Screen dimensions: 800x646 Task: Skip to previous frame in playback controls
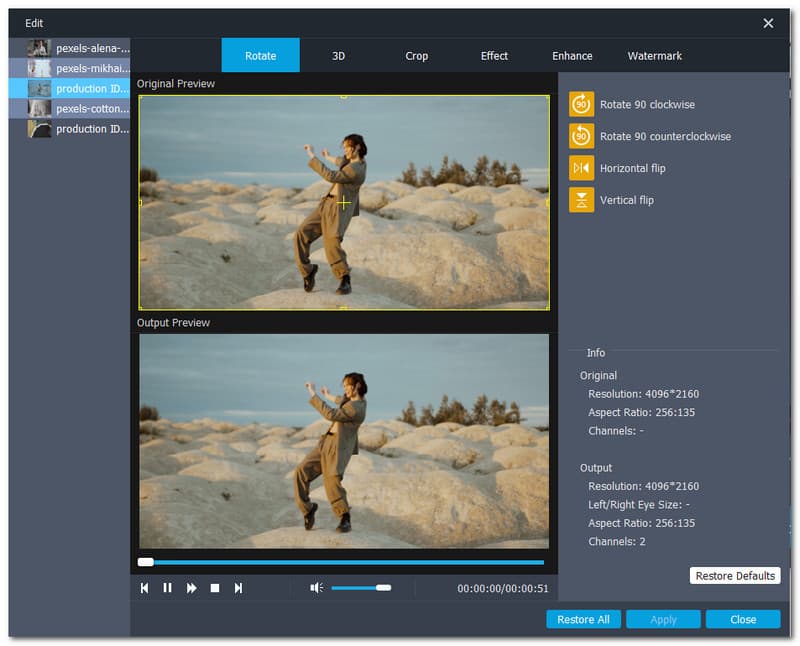[144, 588]
